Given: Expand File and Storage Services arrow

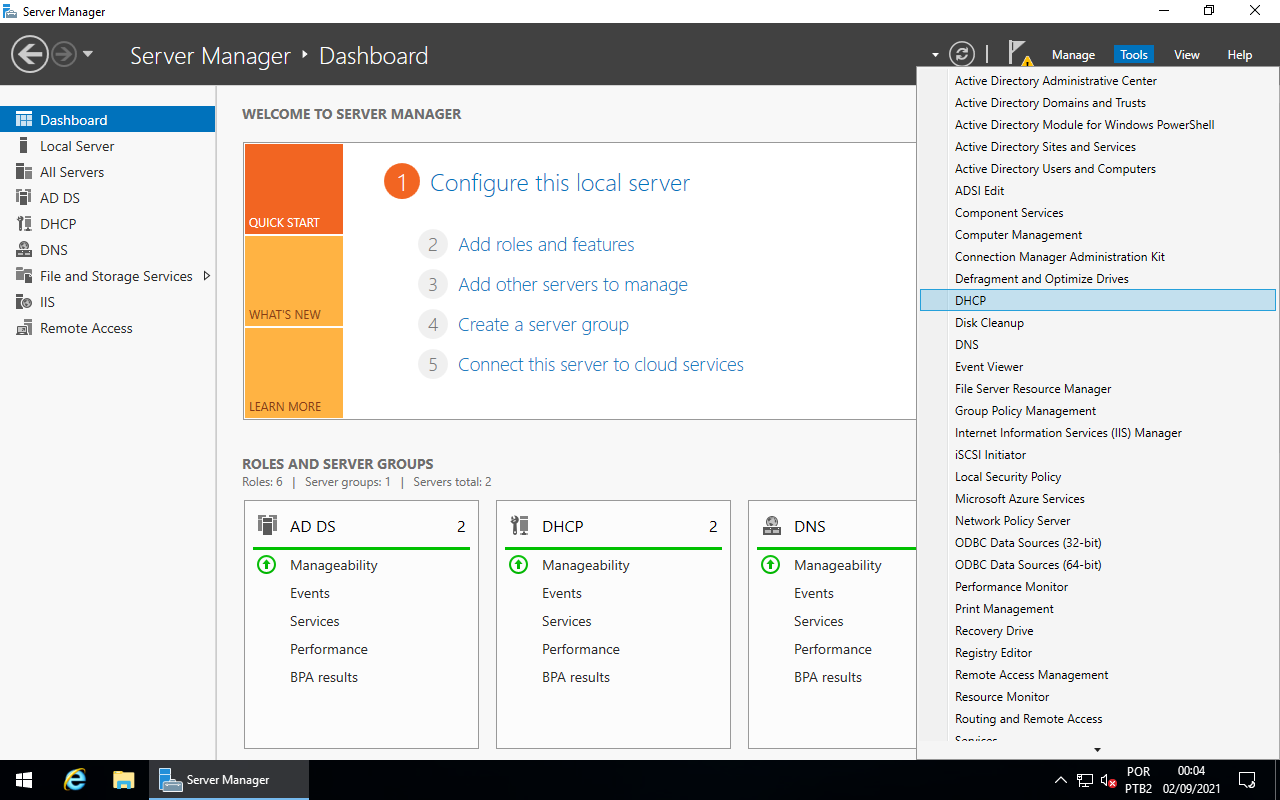Looking at the screenshot, I should (207, 276).
